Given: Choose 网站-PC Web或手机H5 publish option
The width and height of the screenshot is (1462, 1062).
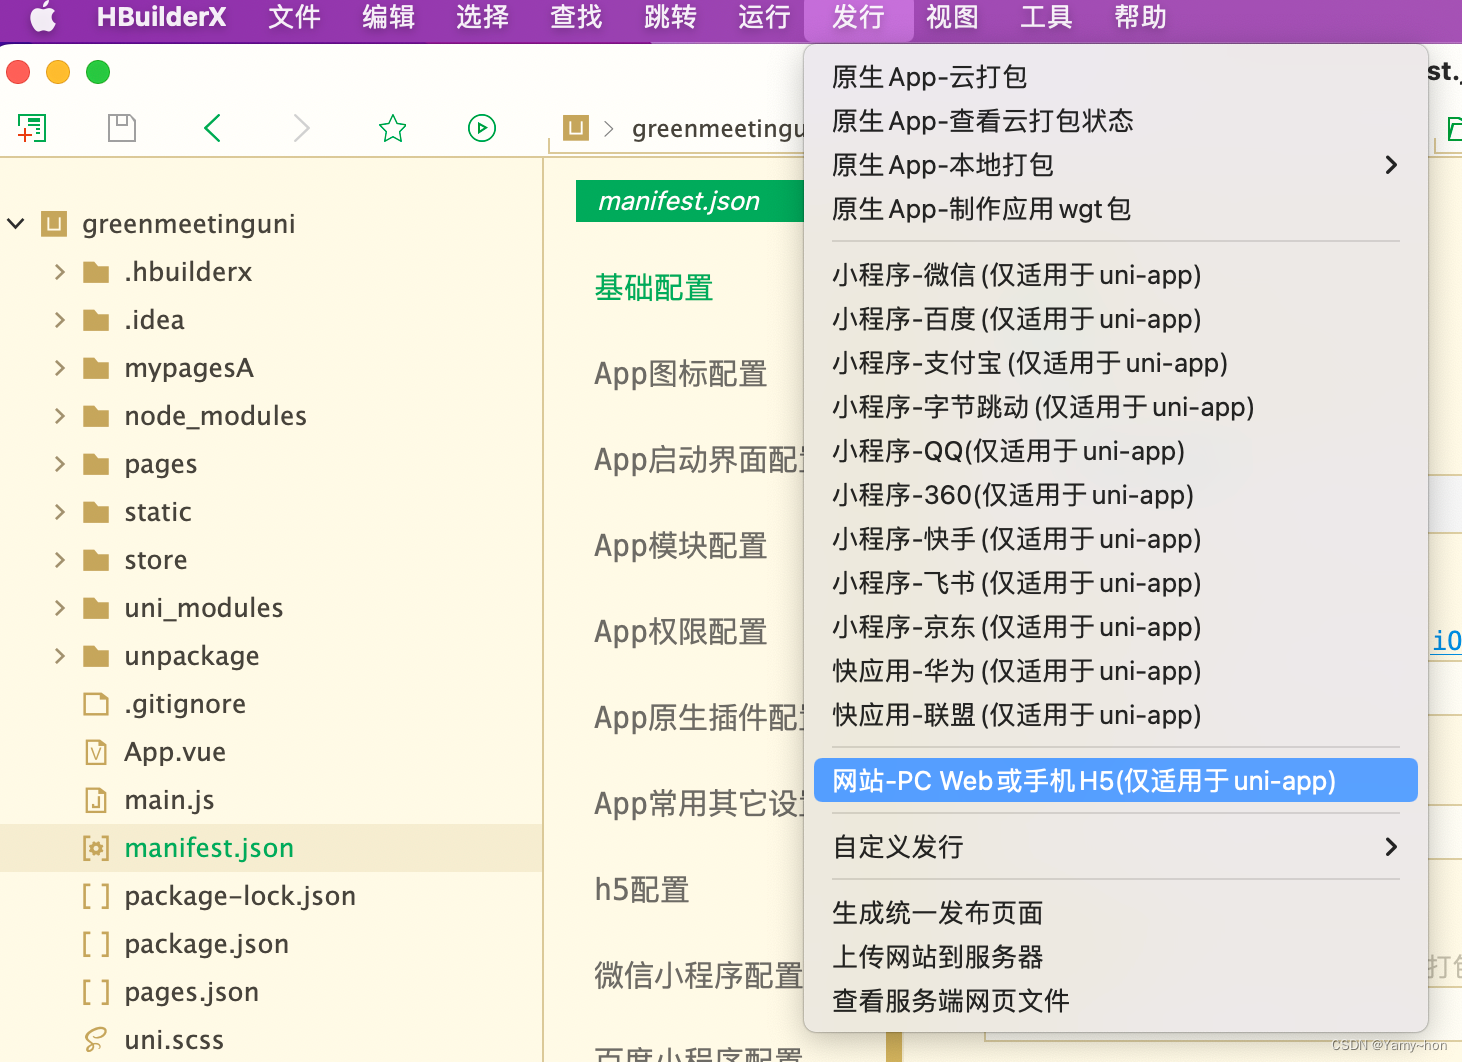Looking at the screenshot, I should click(1116, 781).
